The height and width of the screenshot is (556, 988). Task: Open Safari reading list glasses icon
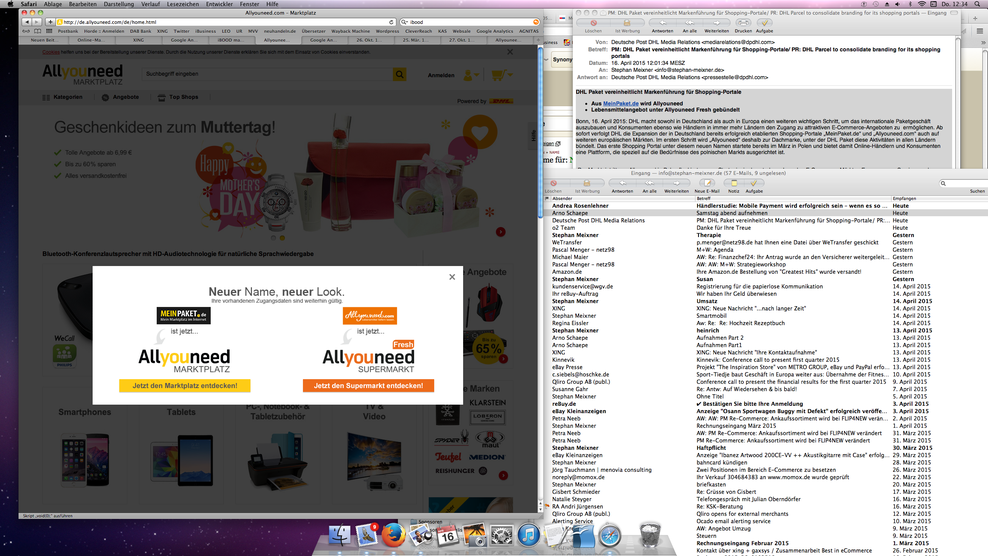[x=26, y=31]
